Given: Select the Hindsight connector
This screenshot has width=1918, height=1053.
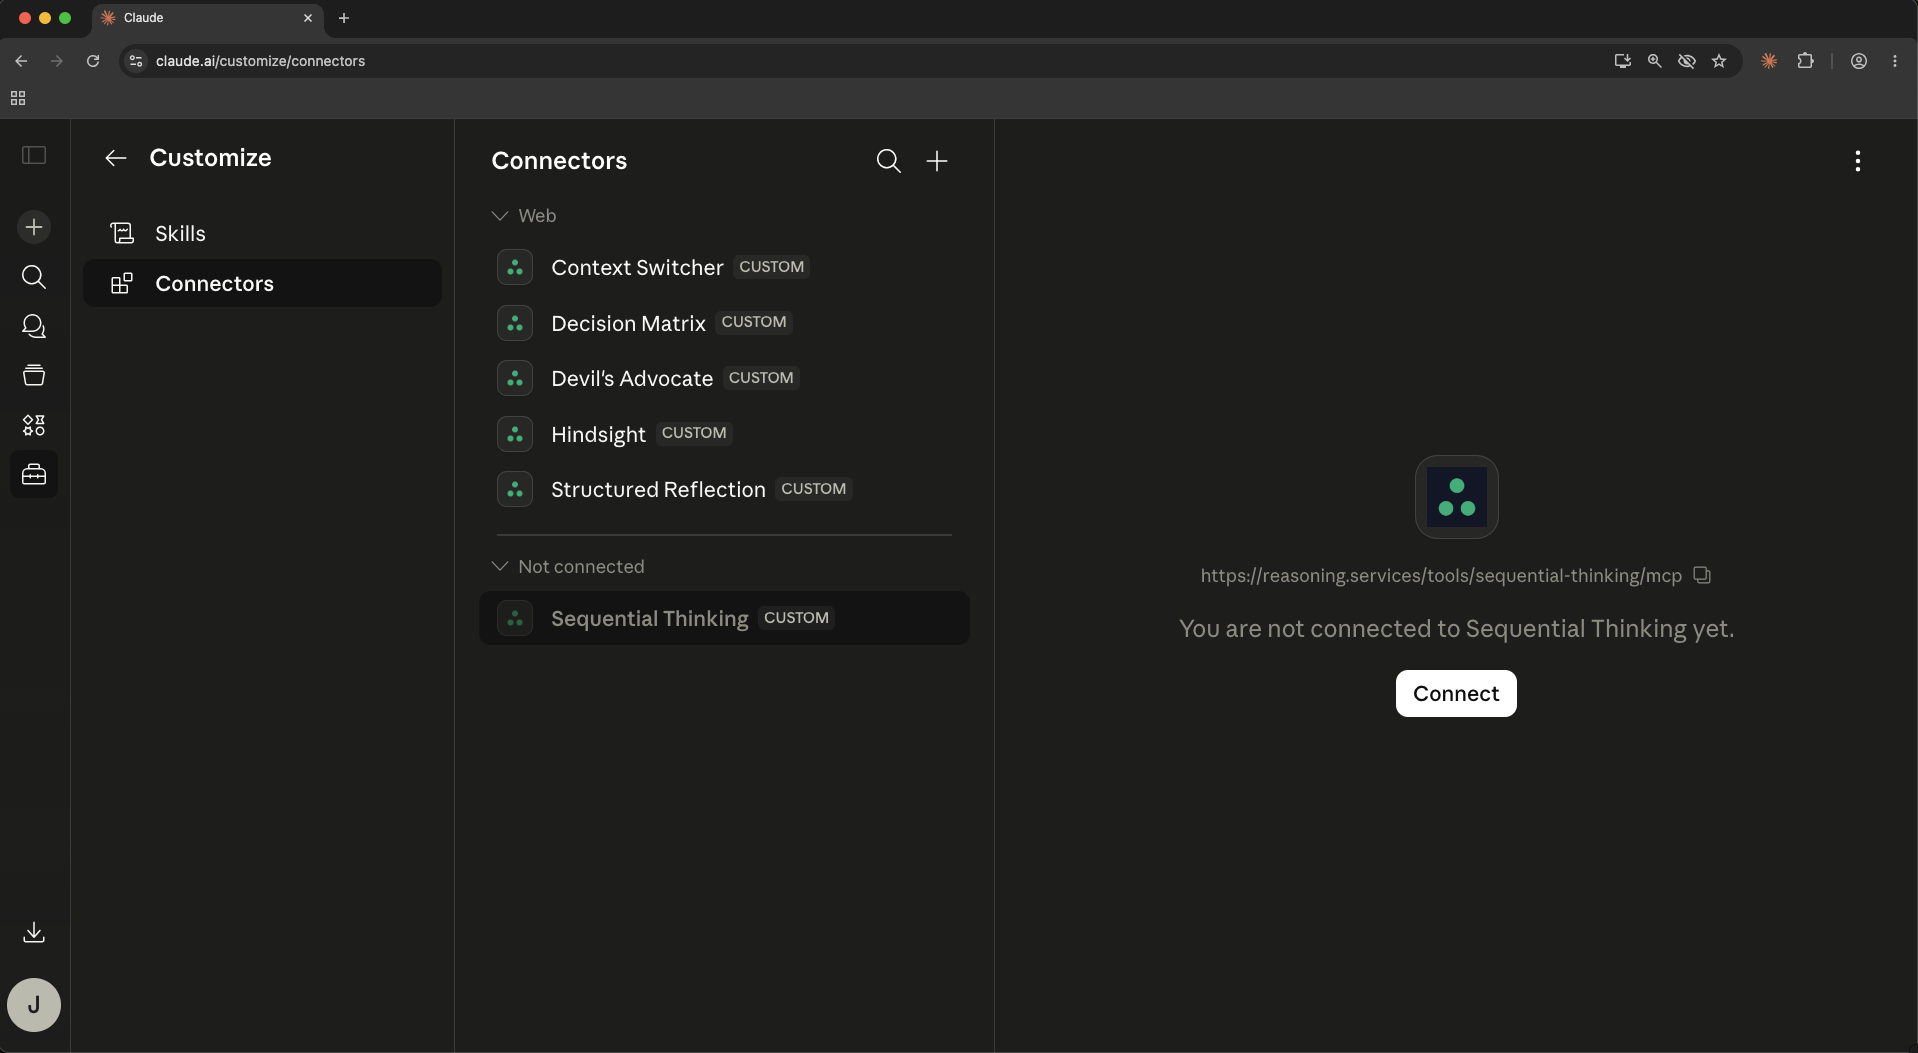Looking at the screenshot, I should click(724, 434).
